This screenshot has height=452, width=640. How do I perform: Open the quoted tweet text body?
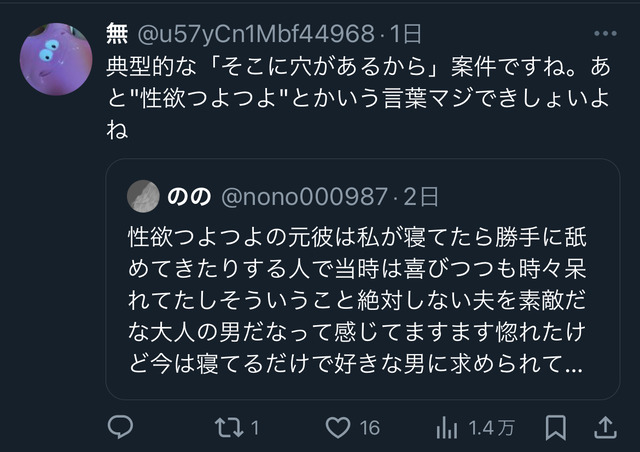[x=357, y=300]
